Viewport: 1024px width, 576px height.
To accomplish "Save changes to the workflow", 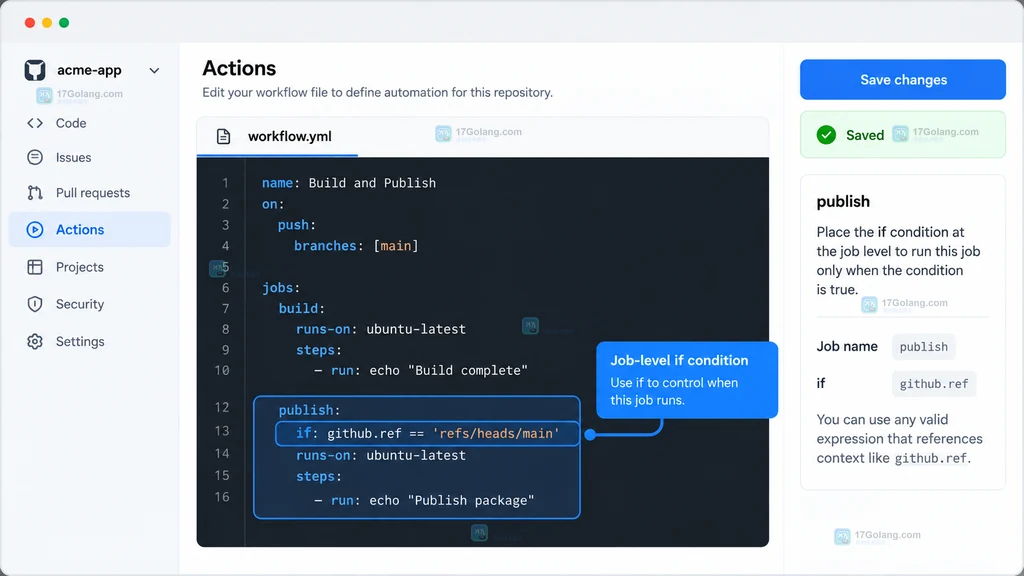I will tap(903, 80).
